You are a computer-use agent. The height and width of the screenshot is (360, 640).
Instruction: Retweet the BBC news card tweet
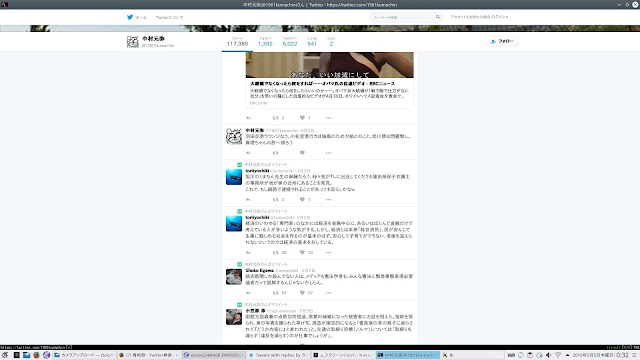(x=276, y=118)
